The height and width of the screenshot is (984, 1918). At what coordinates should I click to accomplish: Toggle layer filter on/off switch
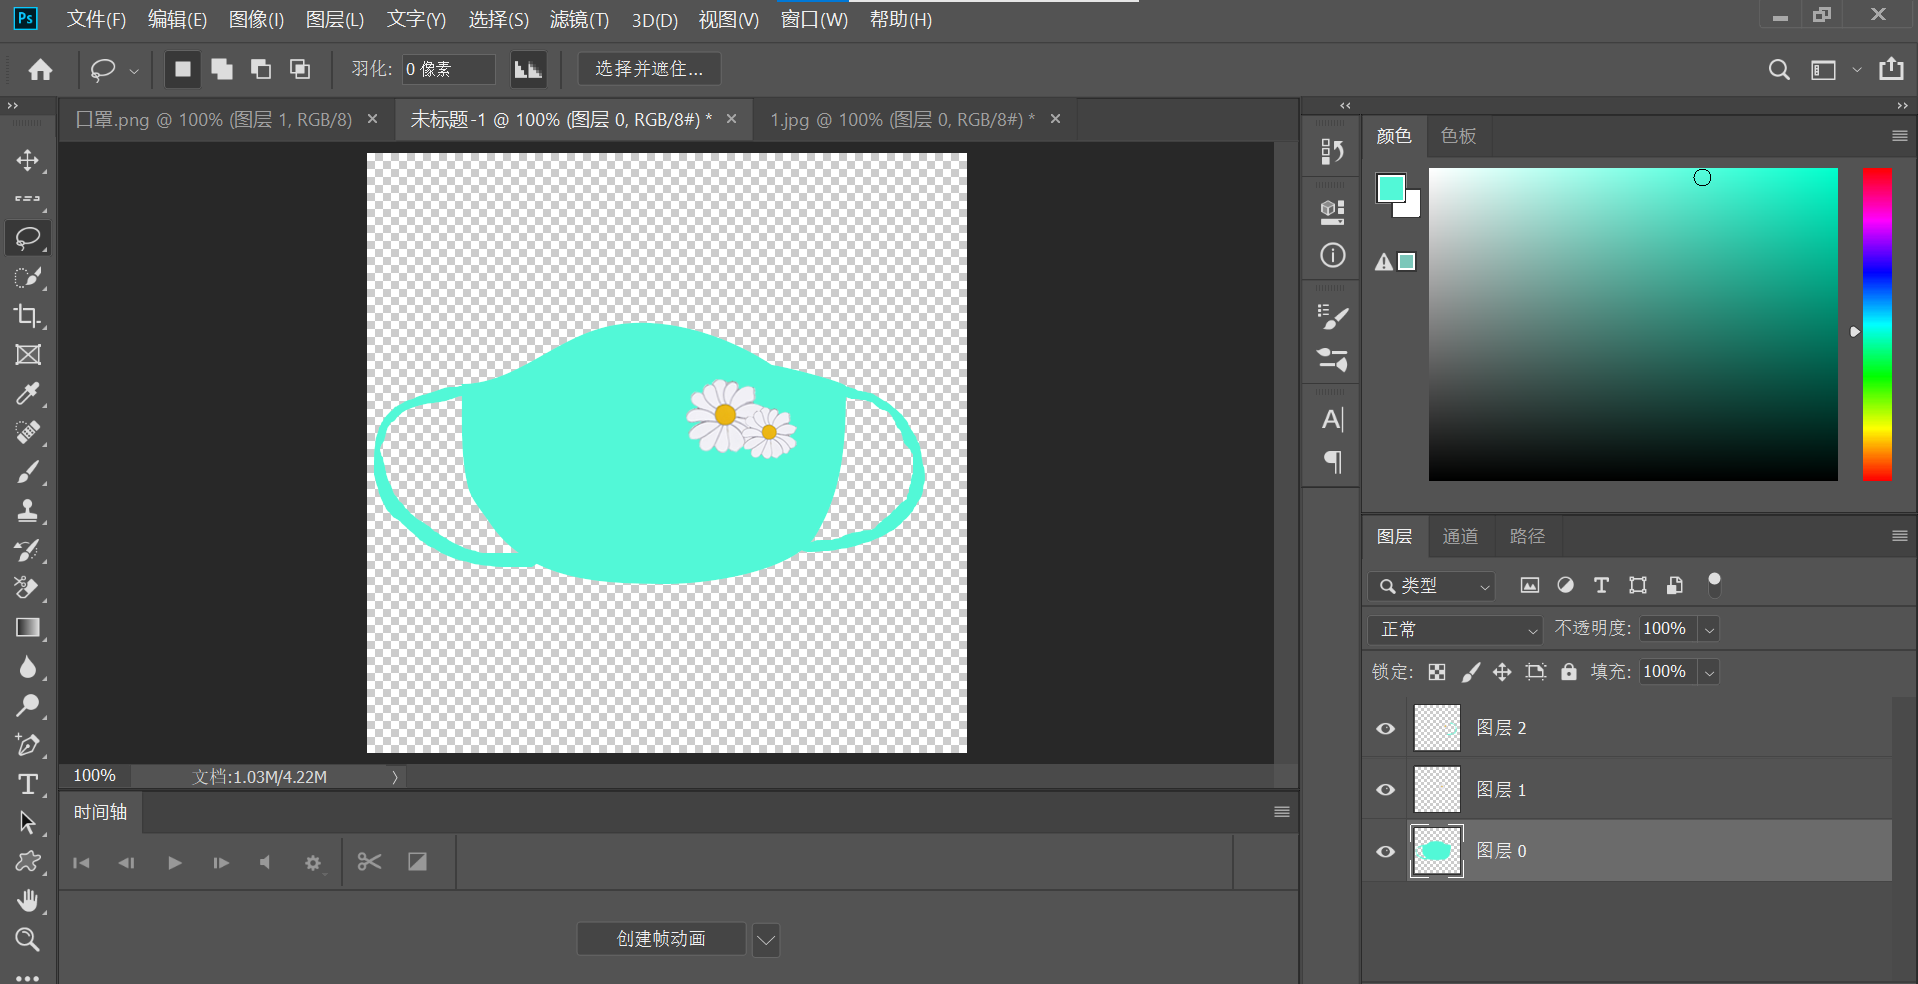(x=1714, y=584)
